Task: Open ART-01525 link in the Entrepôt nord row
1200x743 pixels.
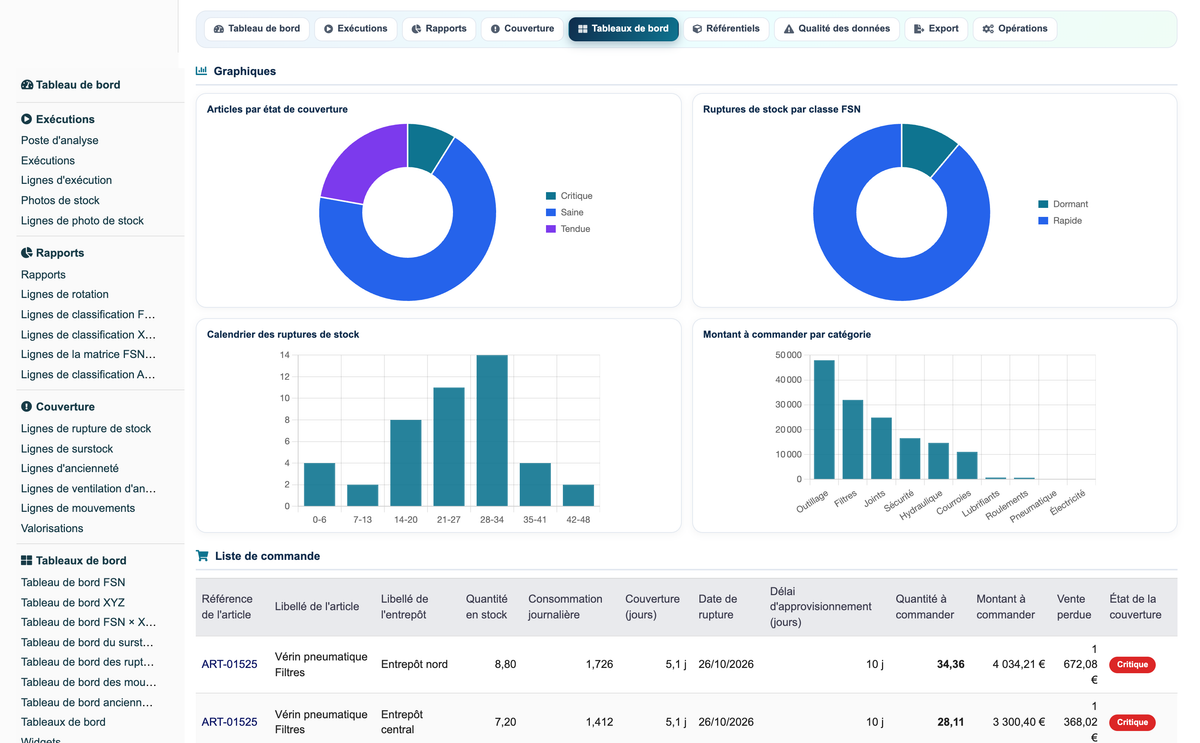Action: click(x=229, y=665)
